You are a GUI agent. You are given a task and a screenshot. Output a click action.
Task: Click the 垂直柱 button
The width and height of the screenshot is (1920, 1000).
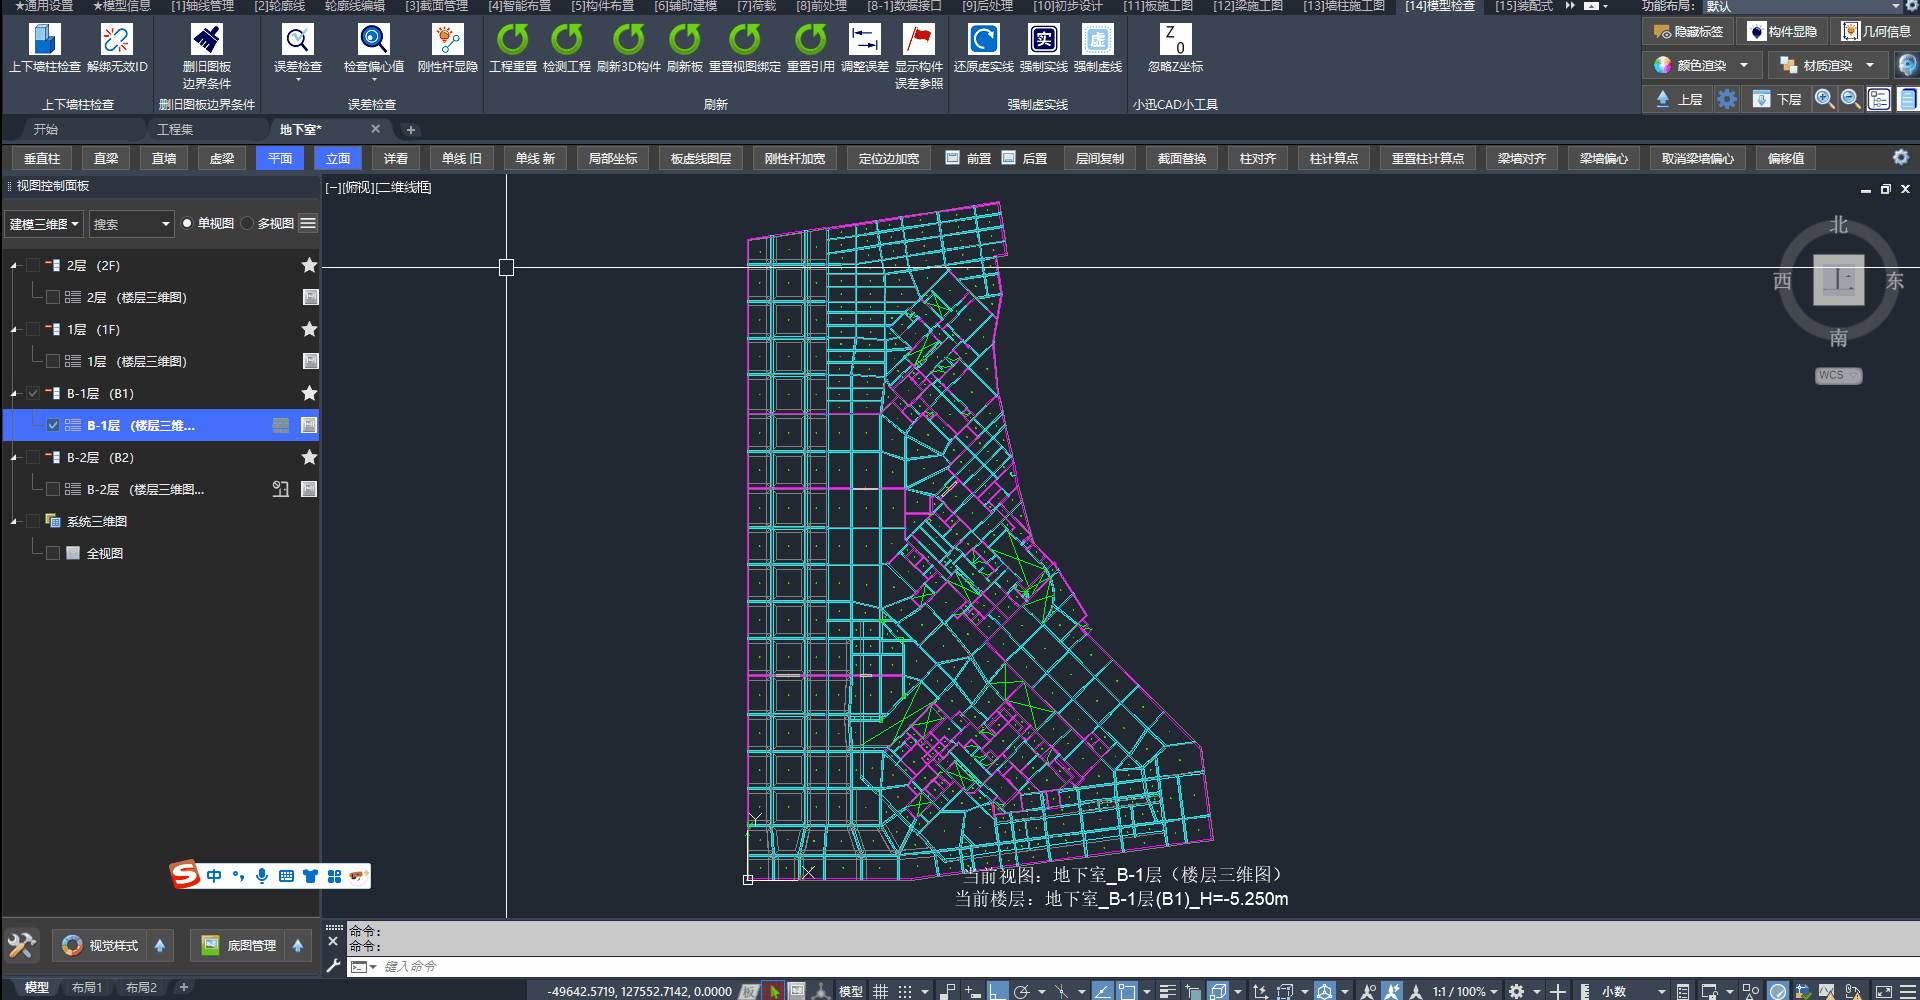42,159
